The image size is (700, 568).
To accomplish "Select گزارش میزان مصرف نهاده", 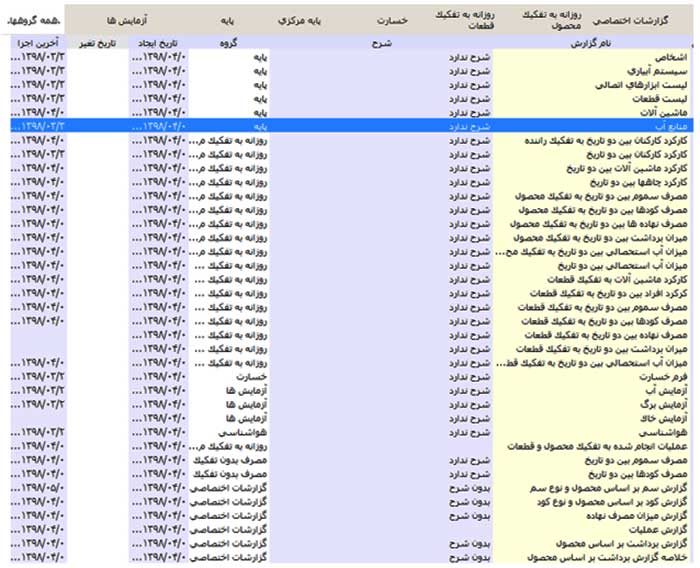I will 637,516.
